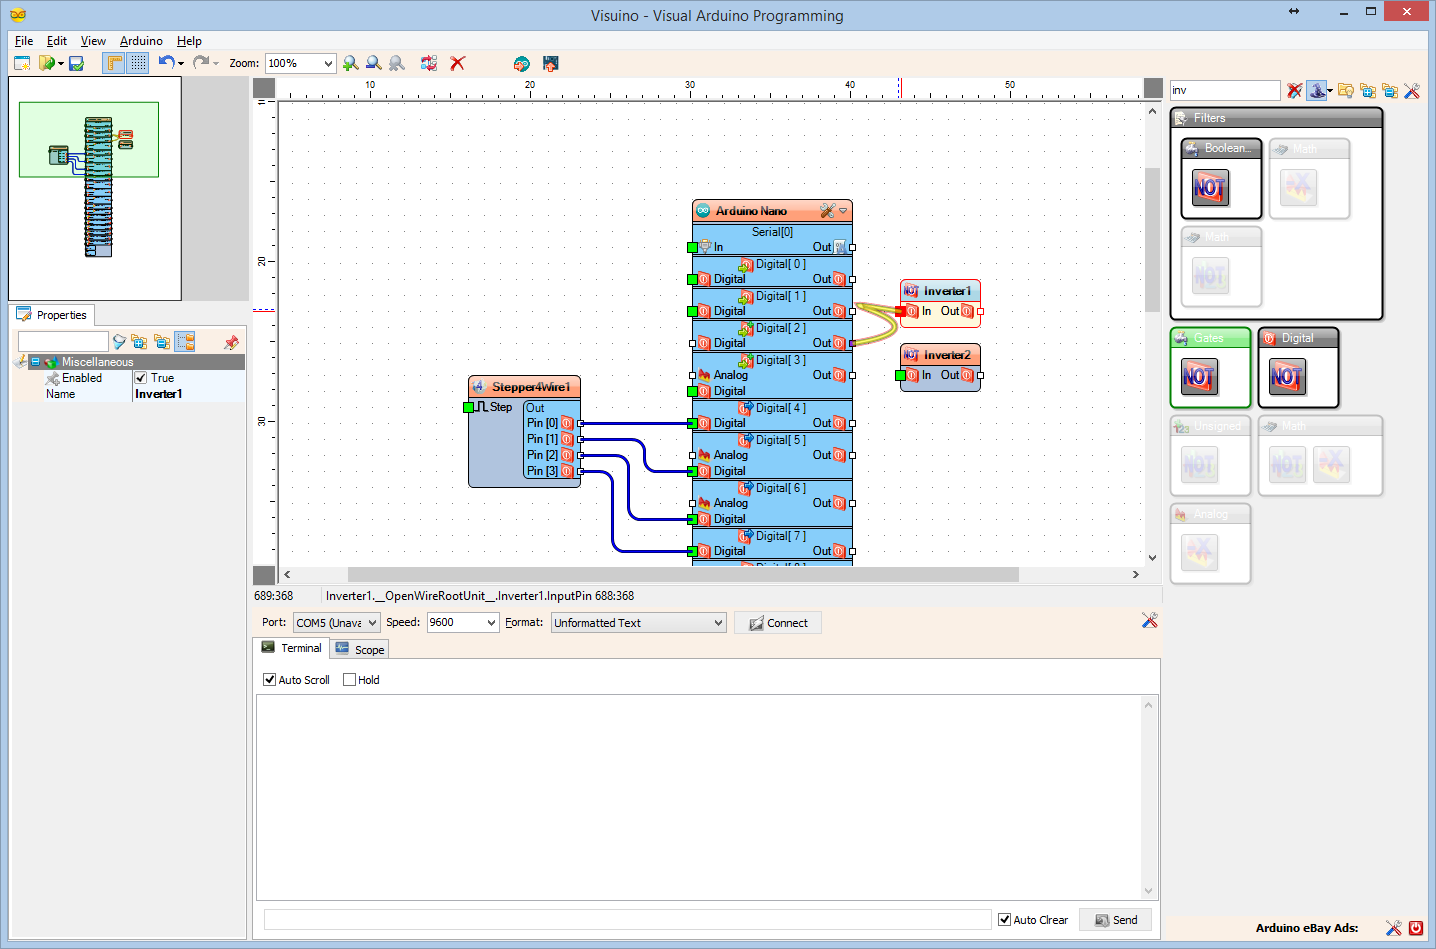Select the Digital NOT component
Screen dimensions: 1436x949
[1286, 376]
